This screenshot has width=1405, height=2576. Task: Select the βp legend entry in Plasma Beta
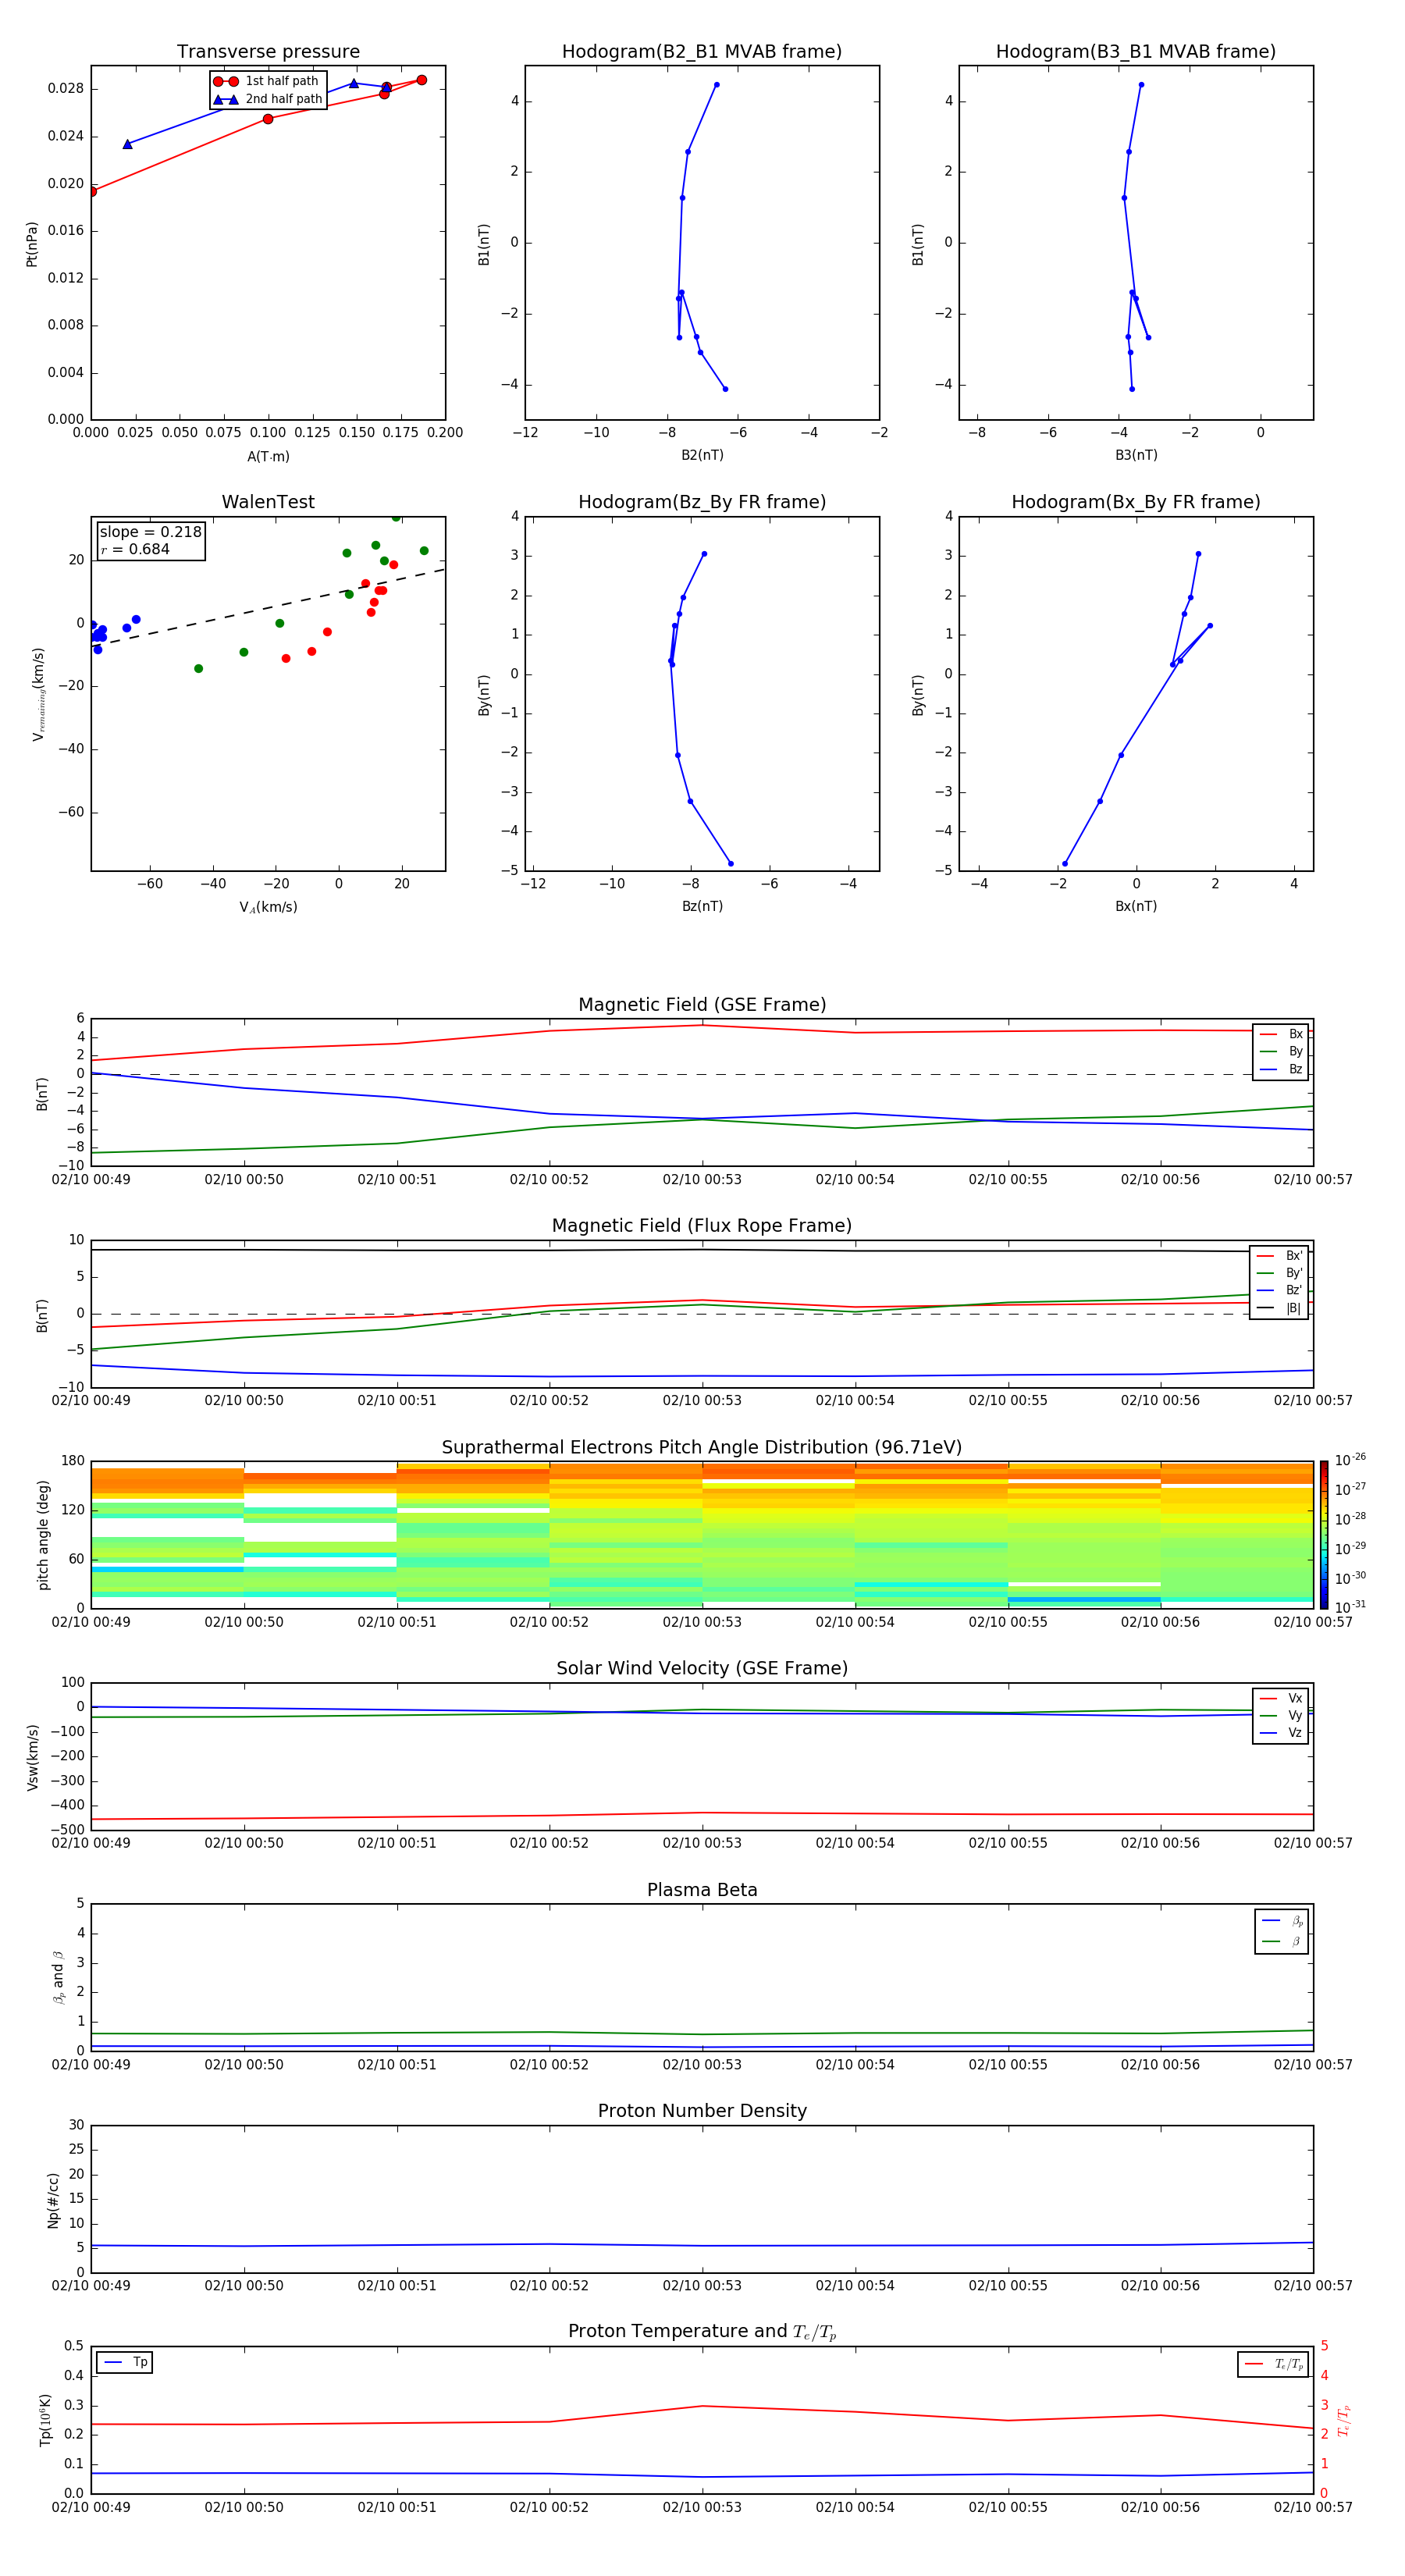pos(1282,1921)
